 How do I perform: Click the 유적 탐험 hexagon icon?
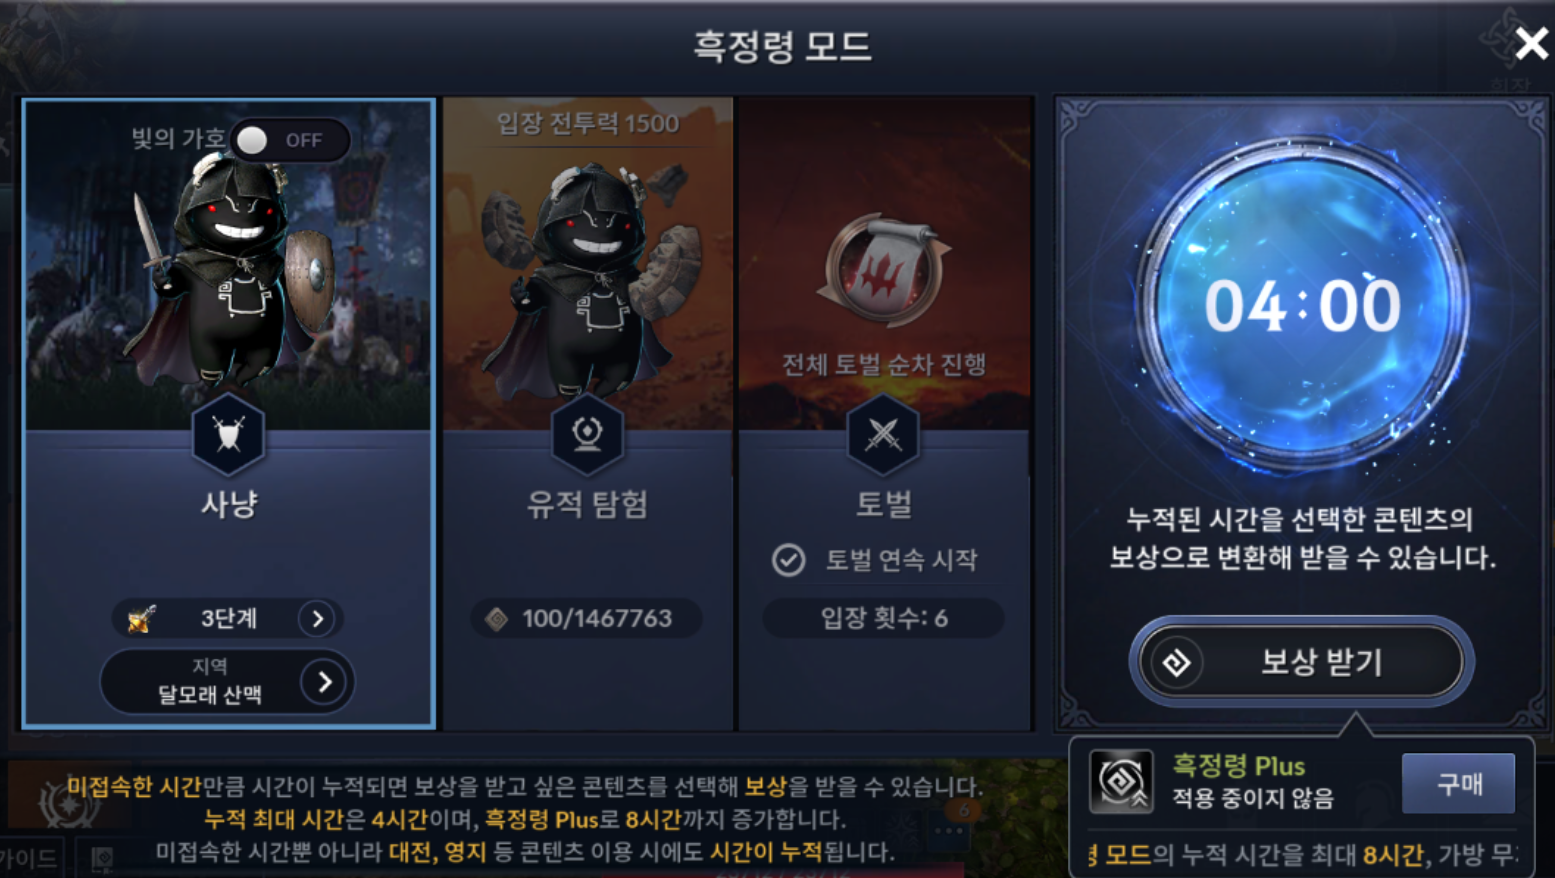coord(587,434)
